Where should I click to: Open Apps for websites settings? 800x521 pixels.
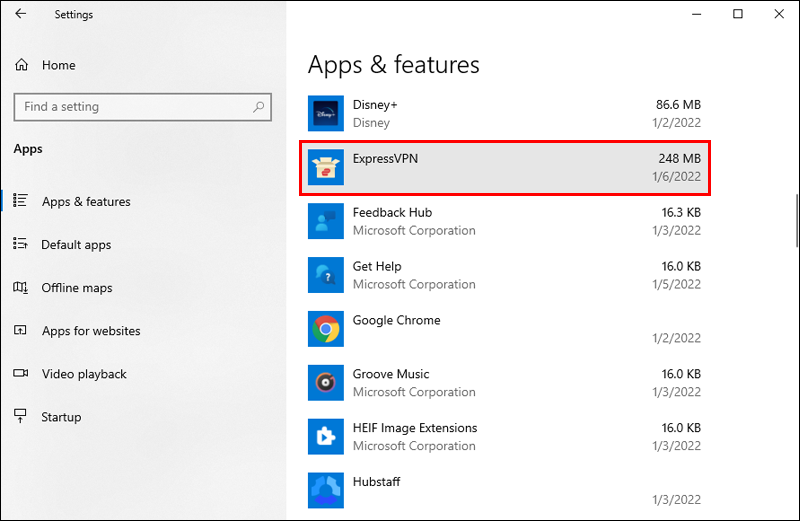click(x=91, y=331)
